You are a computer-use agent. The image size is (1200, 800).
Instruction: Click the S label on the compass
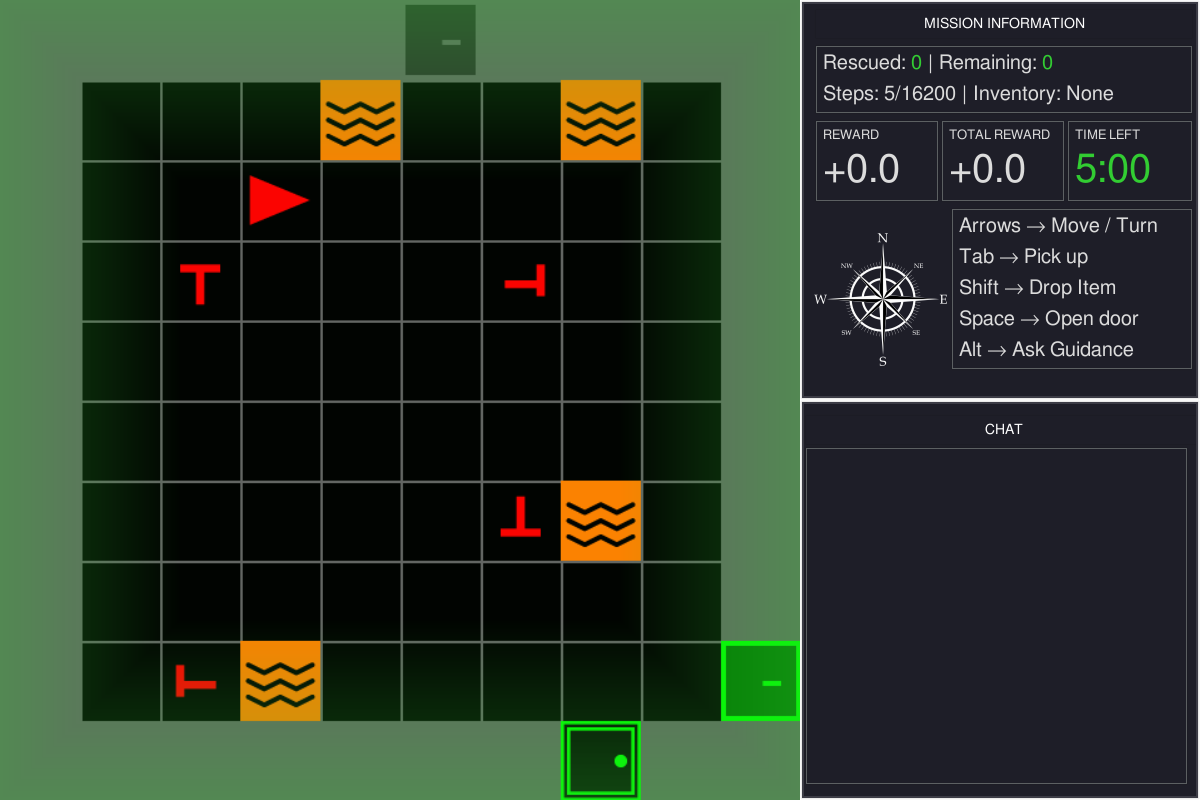click(x=883, y=362)
